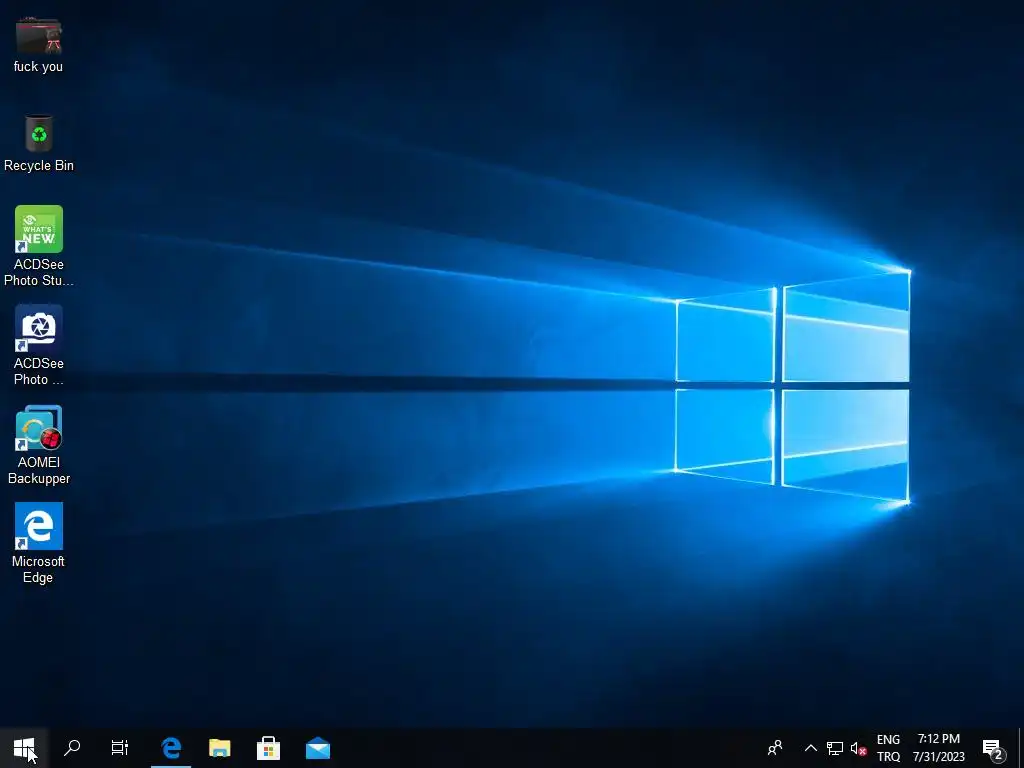
Task: Show hidden tray icons with chevron
Action: click(x=810, y=748)
